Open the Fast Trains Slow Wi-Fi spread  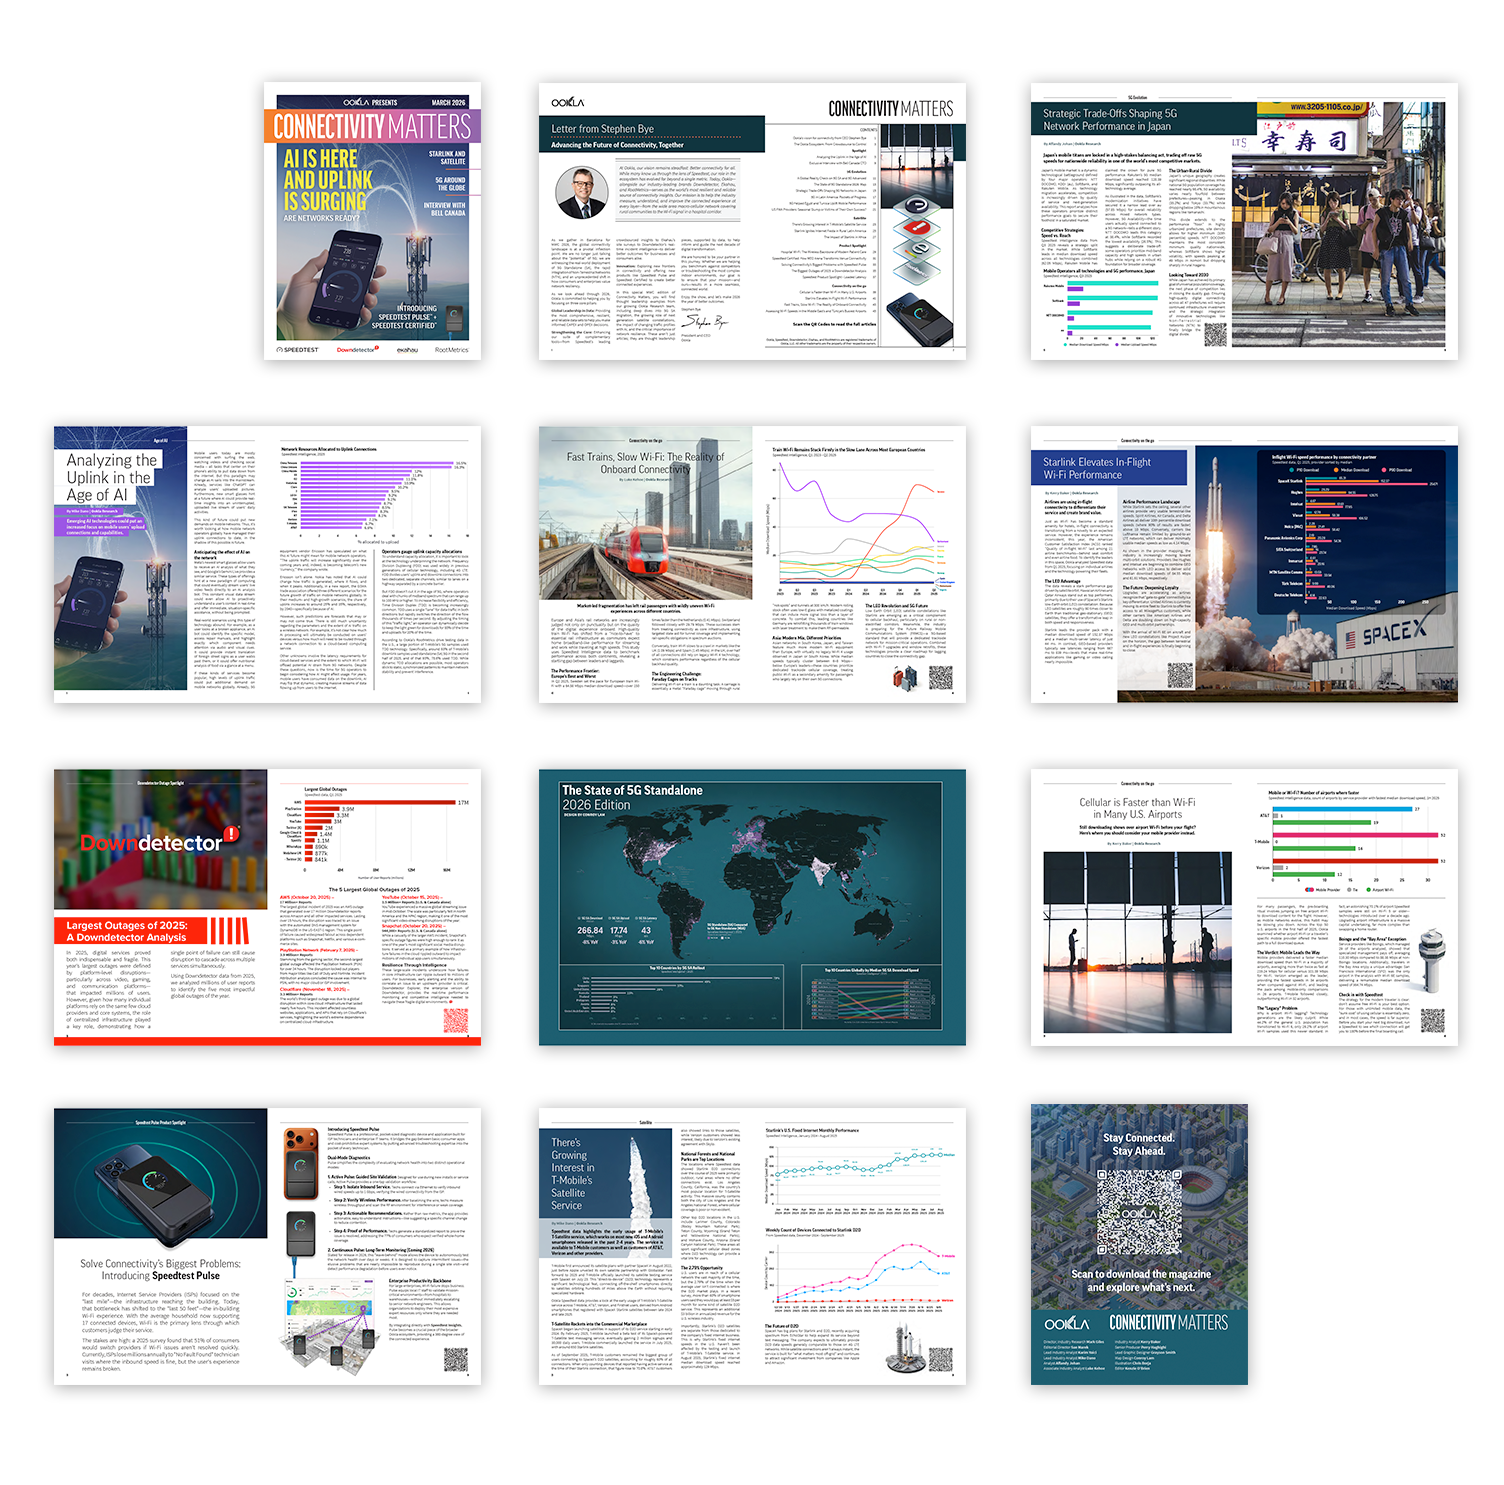tap(752, 564)
